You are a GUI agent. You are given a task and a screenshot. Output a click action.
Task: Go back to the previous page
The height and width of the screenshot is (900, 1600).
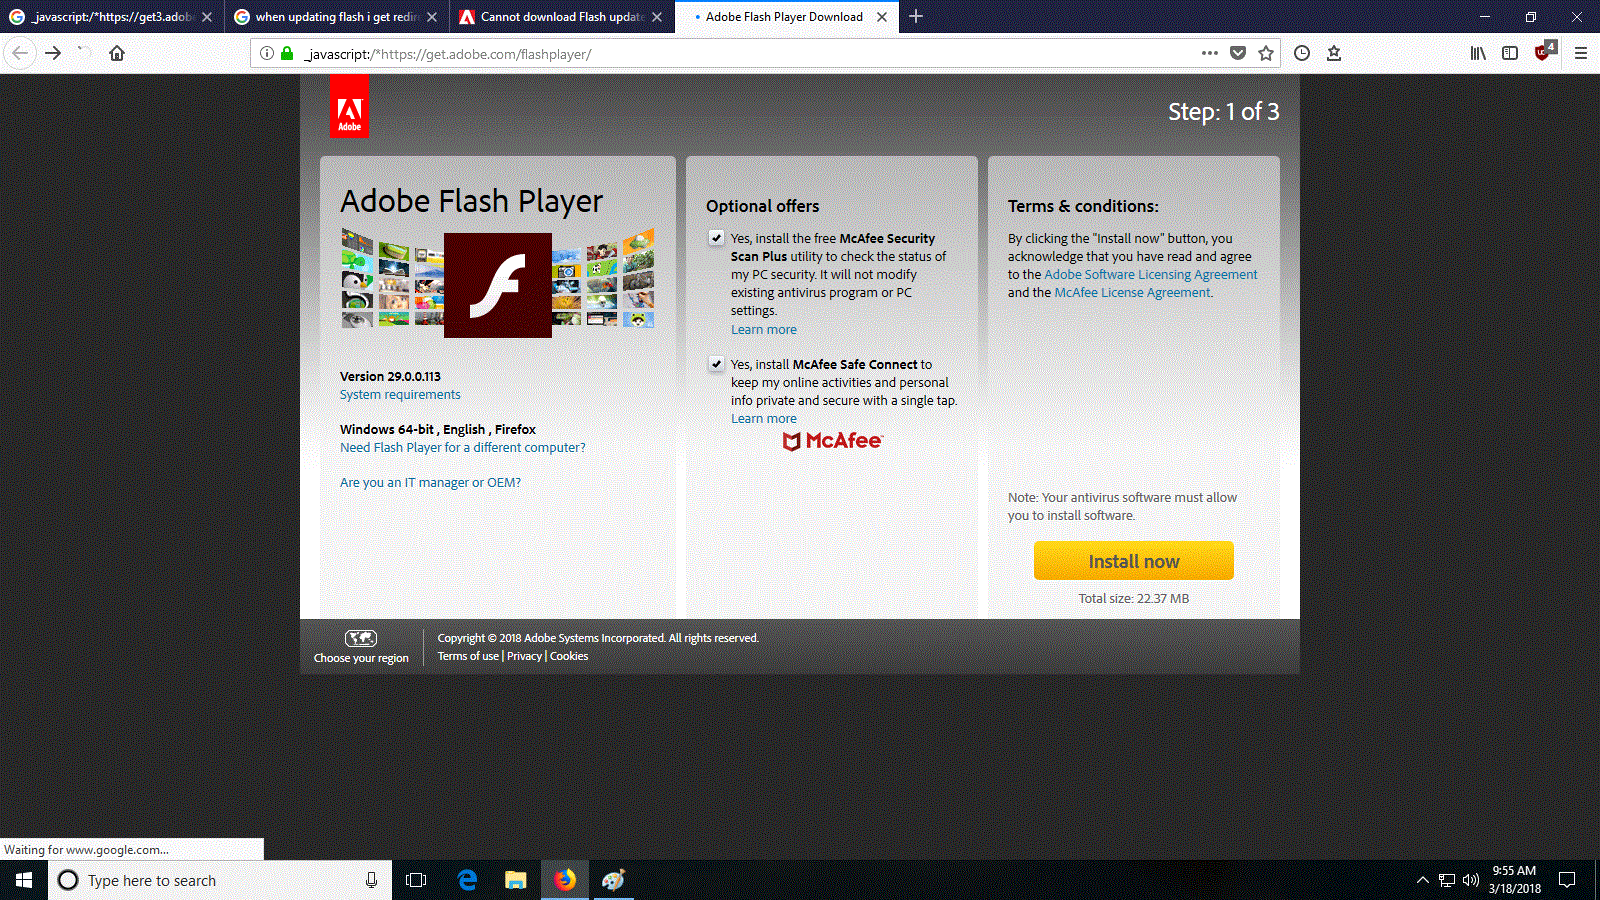[20, 53]
